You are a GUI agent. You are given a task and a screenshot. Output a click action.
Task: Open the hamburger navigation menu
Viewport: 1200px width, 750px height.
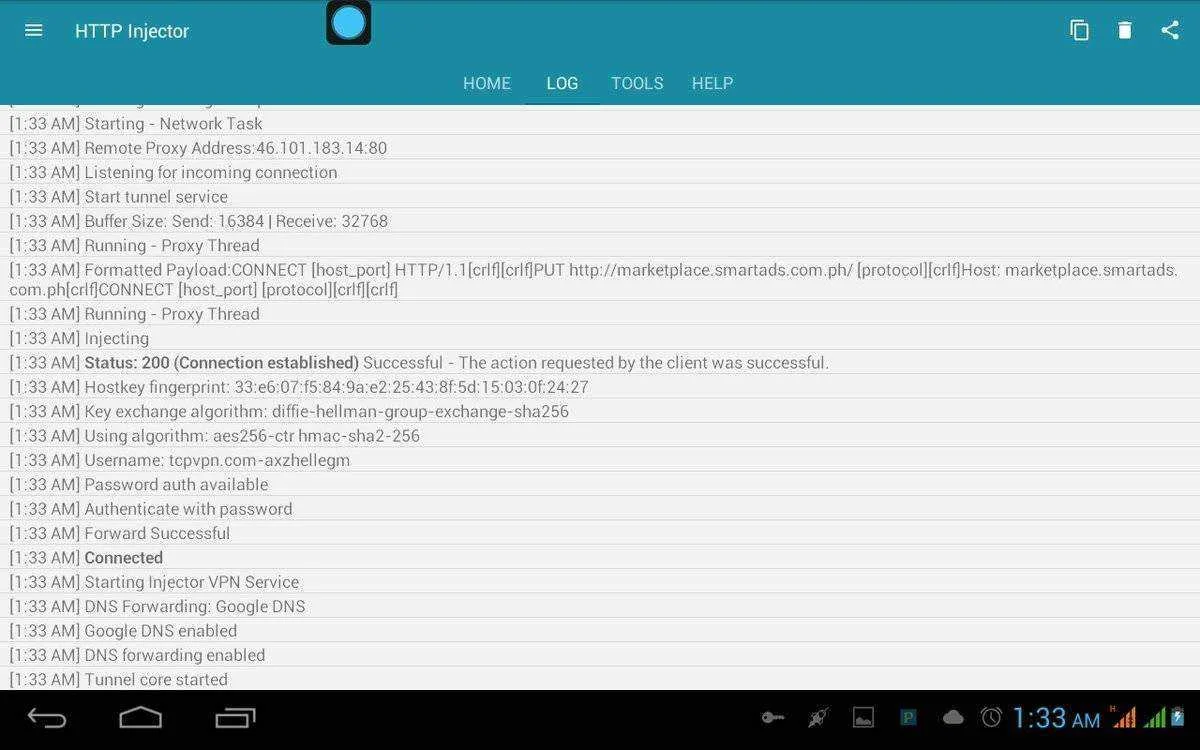(34, 30)
